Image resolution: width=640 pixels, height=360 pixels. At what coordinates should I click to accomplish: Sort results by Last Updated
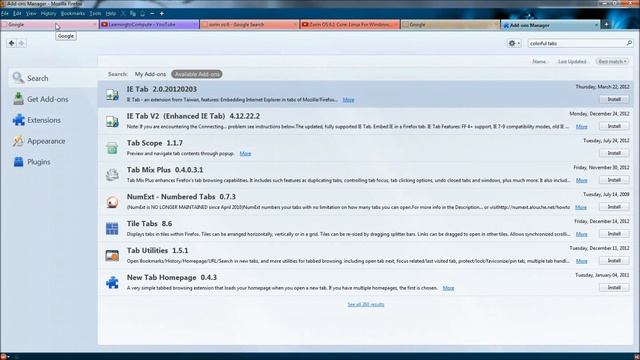point(572,62)
